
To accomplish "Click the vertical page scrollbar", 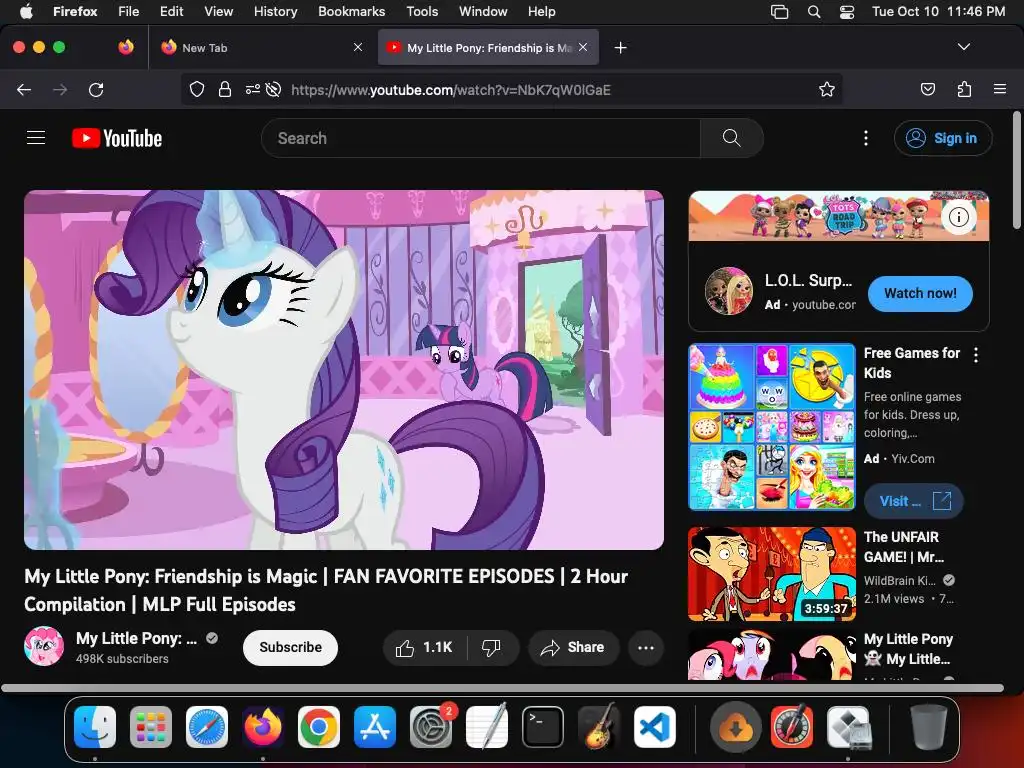I will pyautogui.click(x=1016, y=170).
